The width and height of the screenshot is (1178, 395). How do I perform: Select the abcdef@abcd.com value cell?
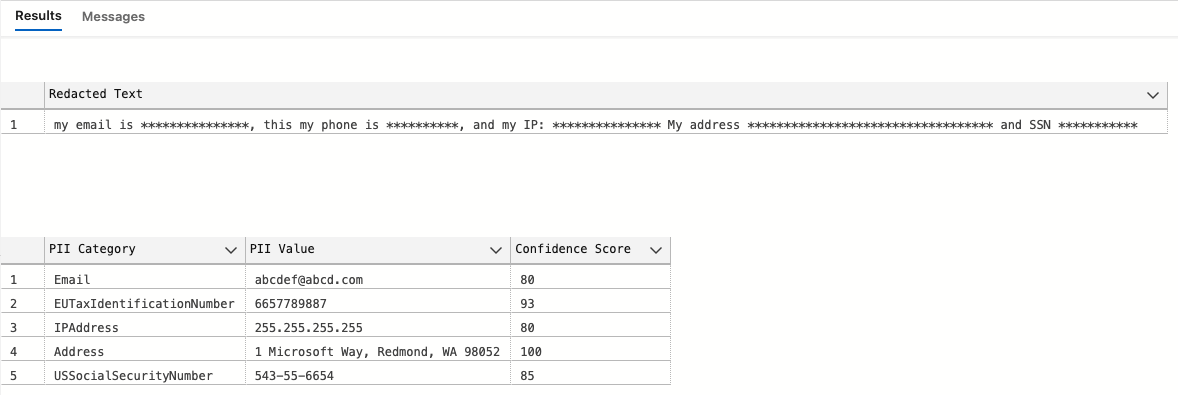(x=378, y=279)
